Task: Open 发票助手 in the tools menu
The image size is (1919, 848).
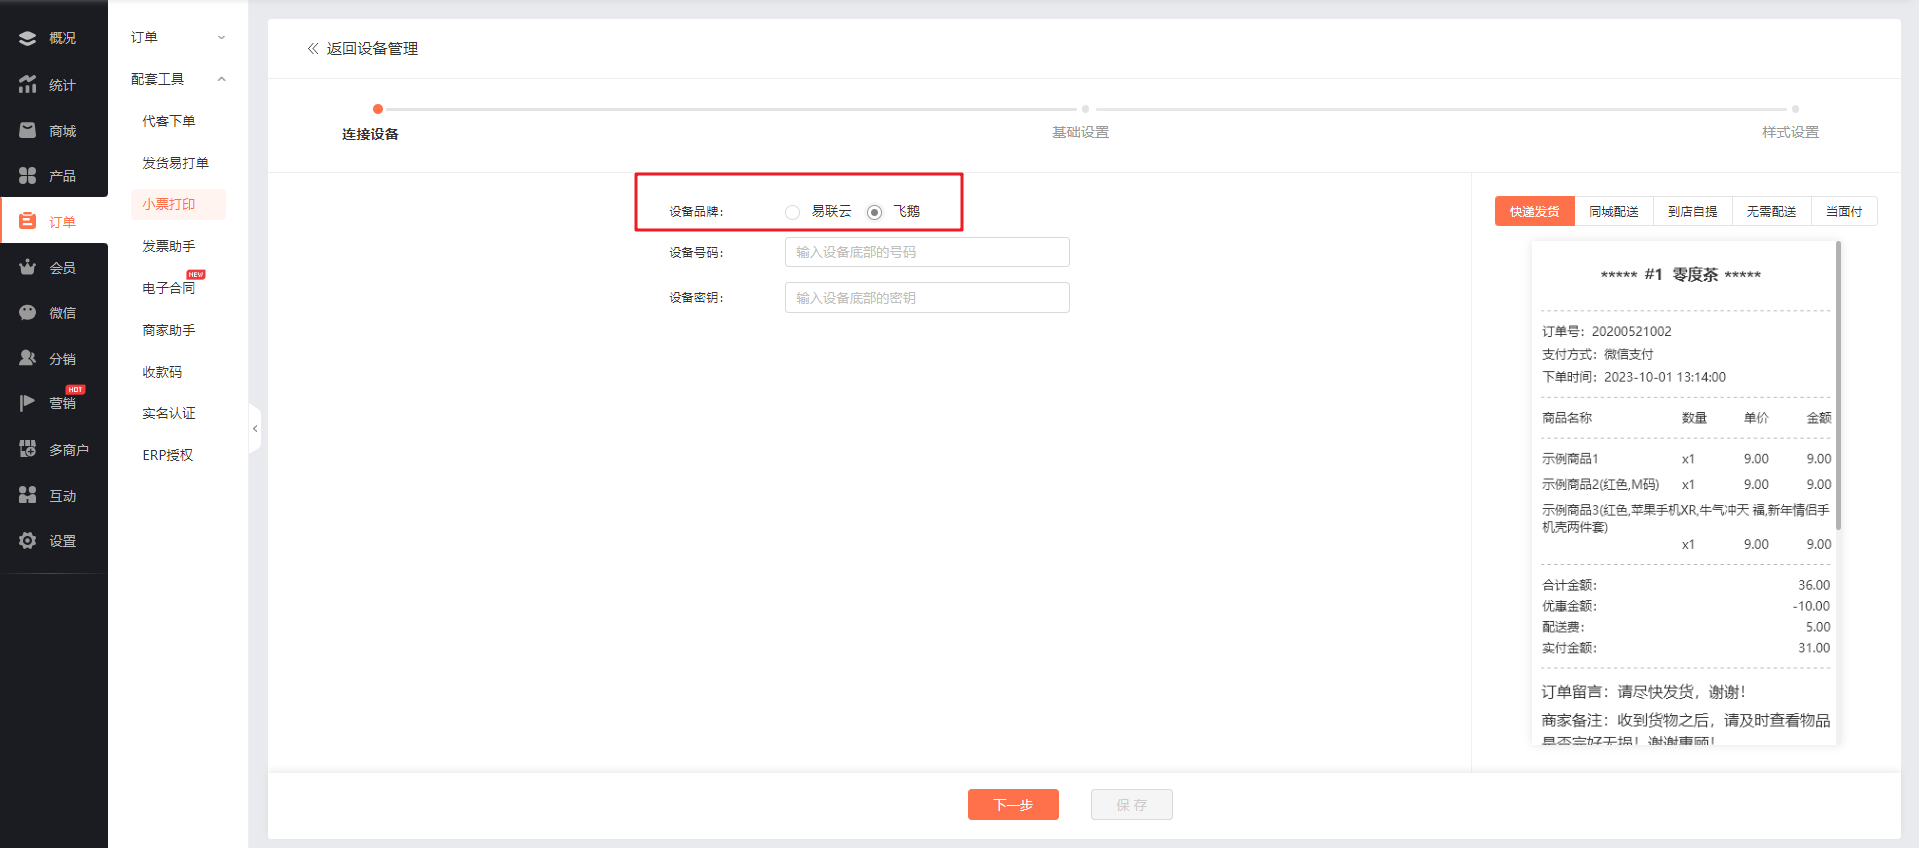Action: 169,246
